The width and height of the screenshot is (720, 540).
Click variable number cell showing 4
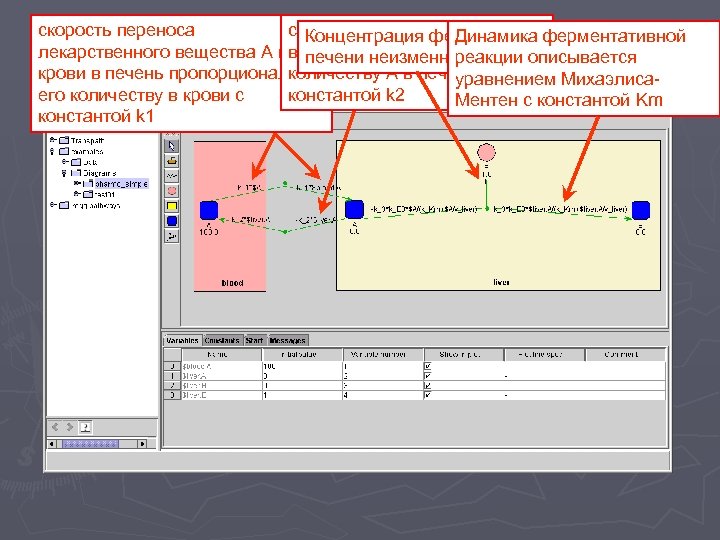point(382,395)
